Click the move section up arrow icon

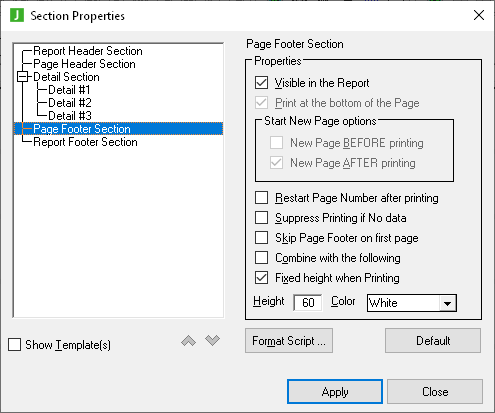pyautogui.click(x=188, y=341)
